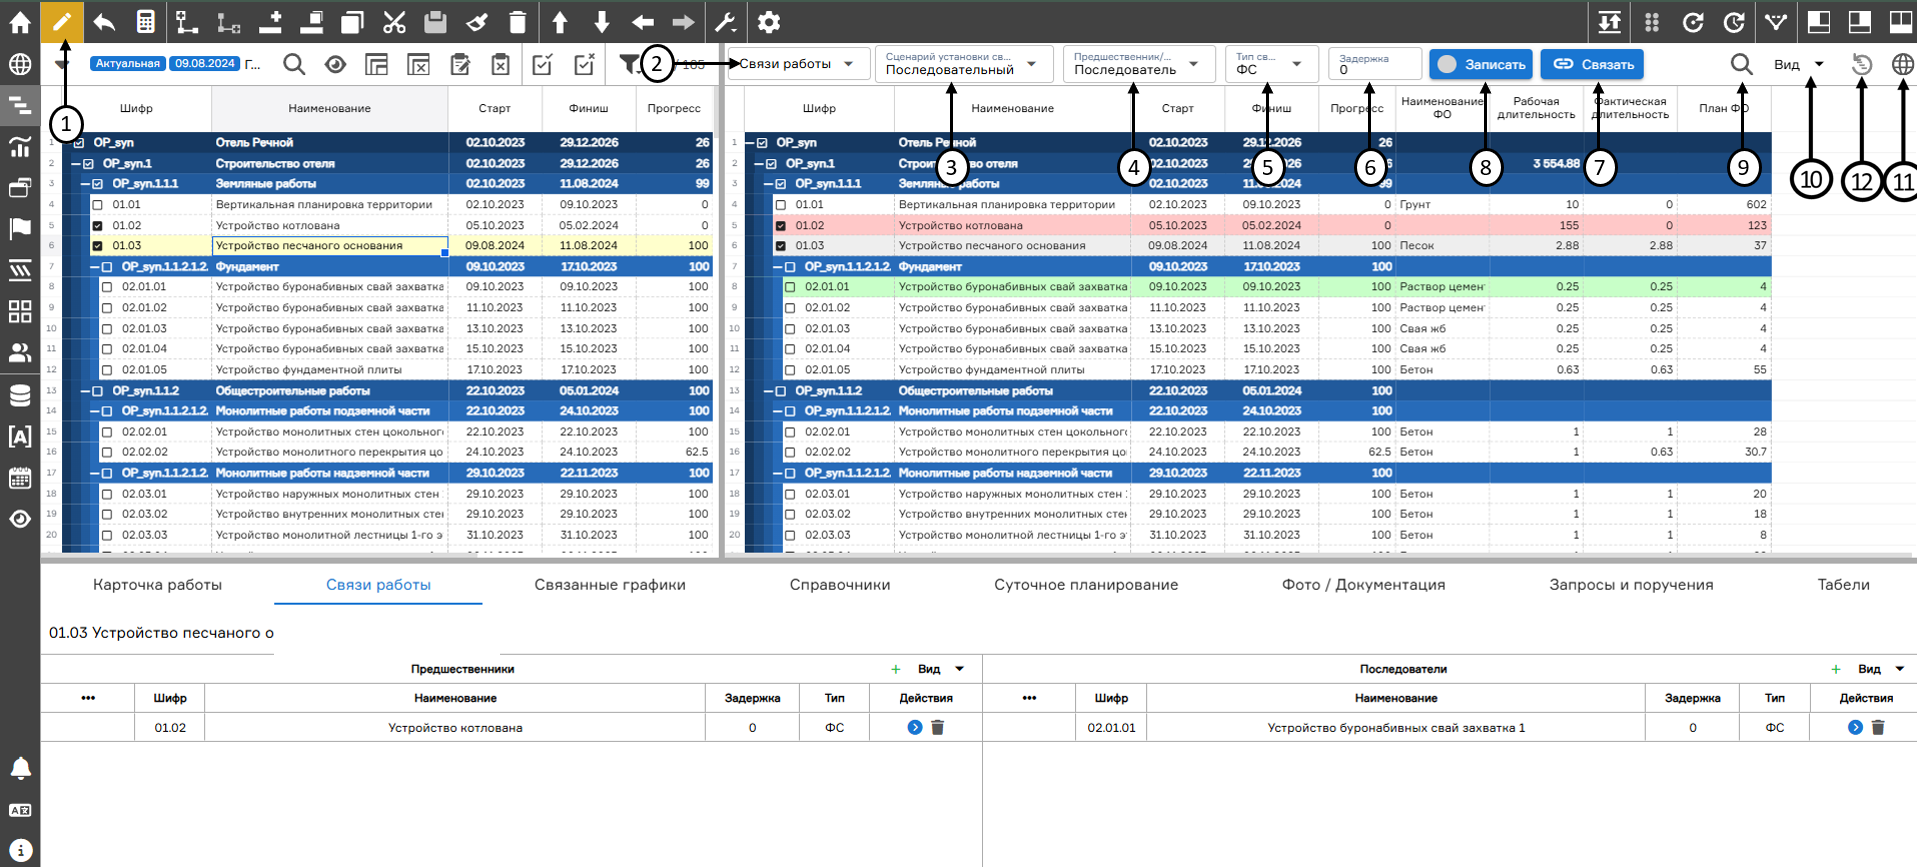This screenshot has height=867, width=1917.
Task: Open Вид dropdown in Предшественники section
Action: pos(941,669)
